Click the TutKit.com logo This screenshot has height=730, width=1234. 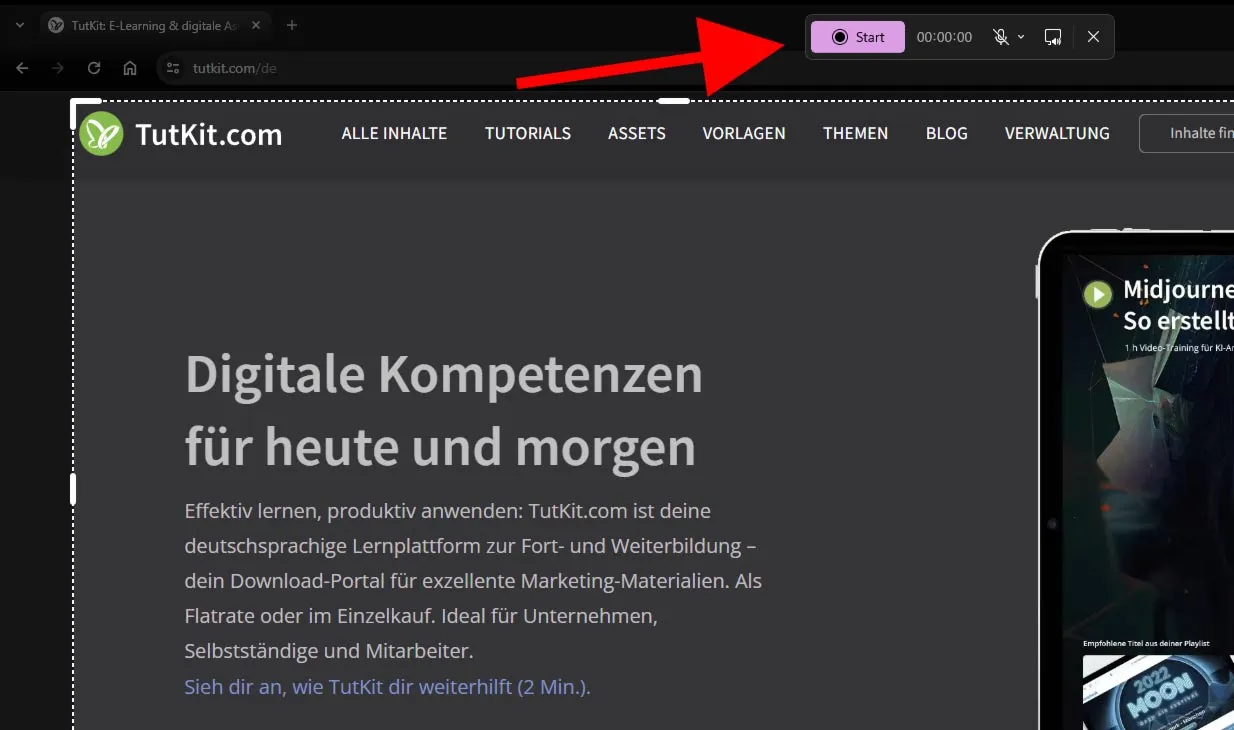click(181, 134)
